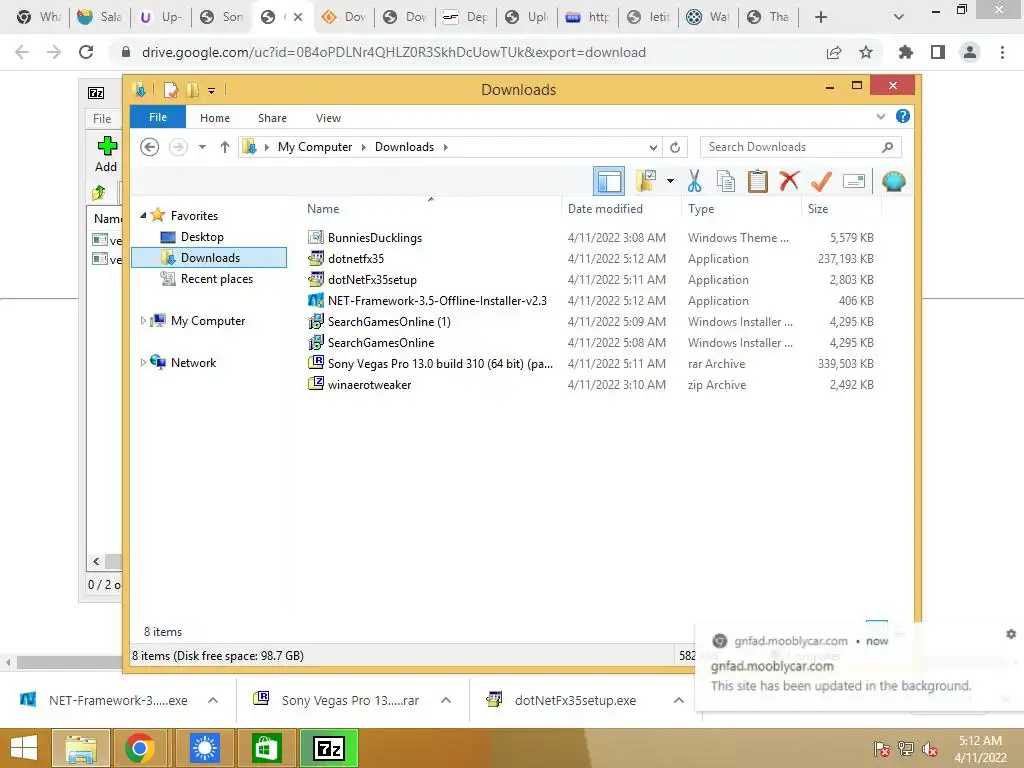Open the recent locations dropdown arrow
The width and height of the screenshot is (1024, 768).
(x=202, y=147)
